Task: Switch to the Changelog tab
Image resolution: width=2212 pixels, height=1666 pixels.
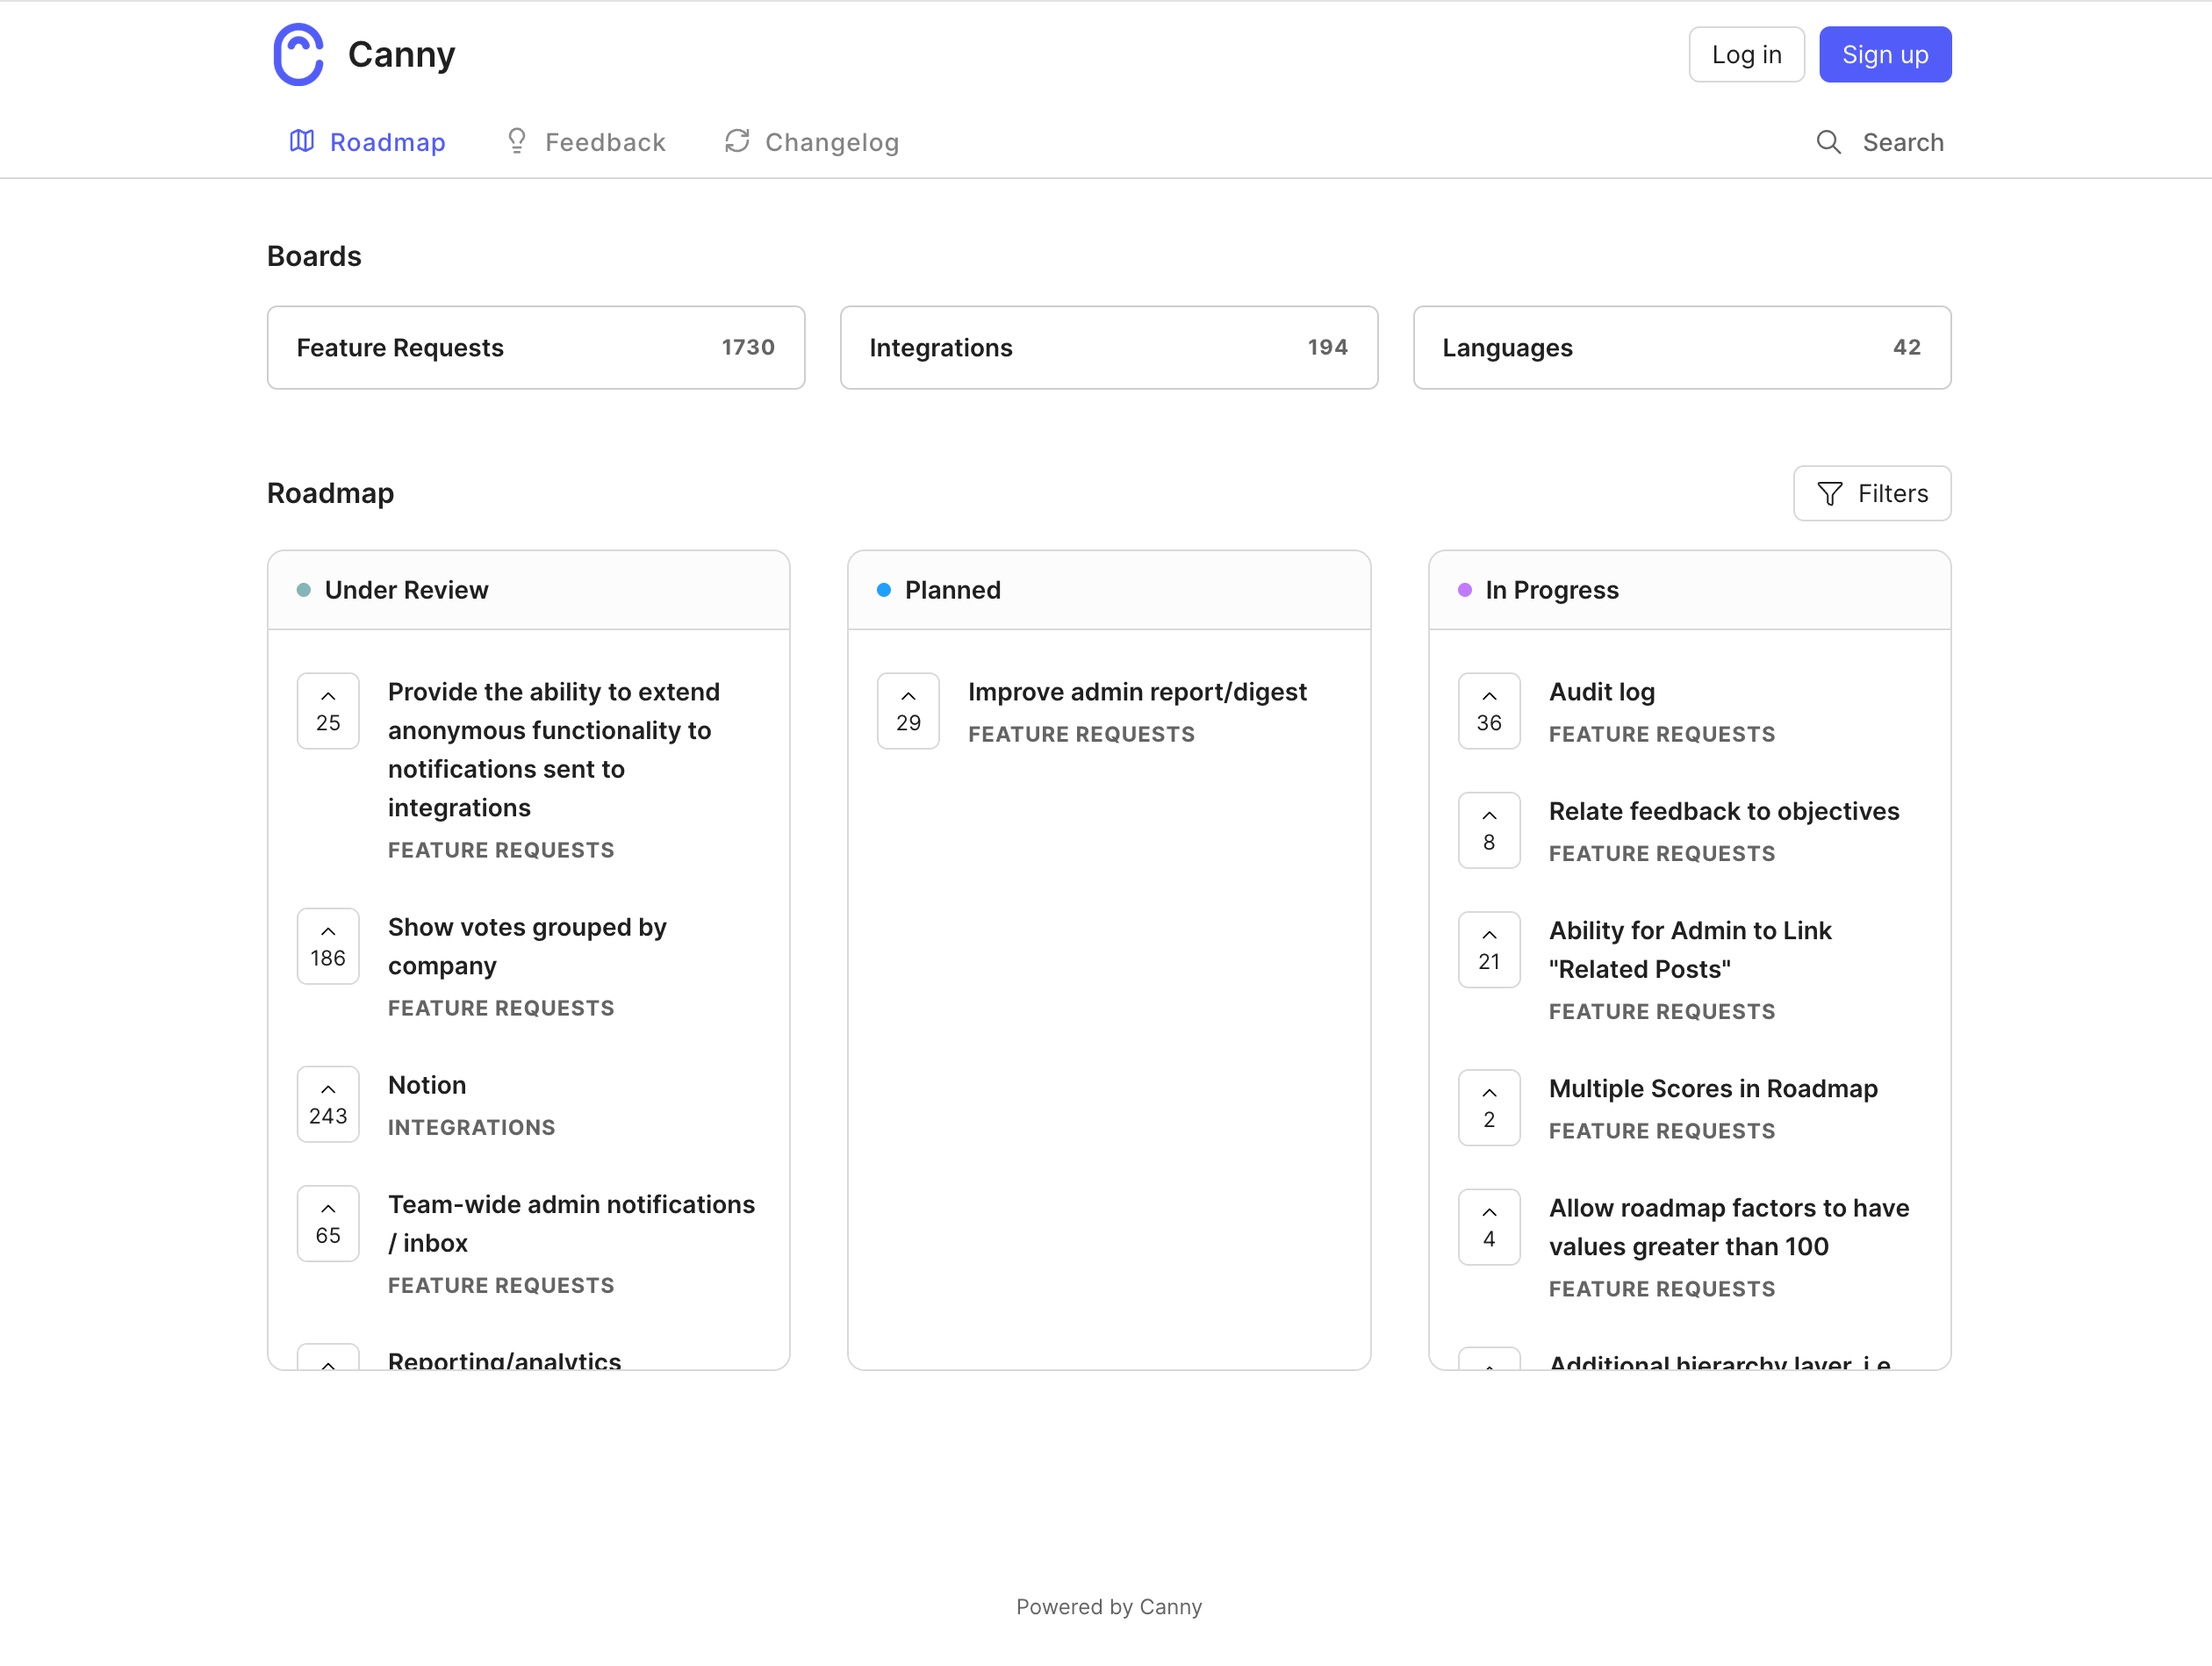Action: tap(812, 142)
